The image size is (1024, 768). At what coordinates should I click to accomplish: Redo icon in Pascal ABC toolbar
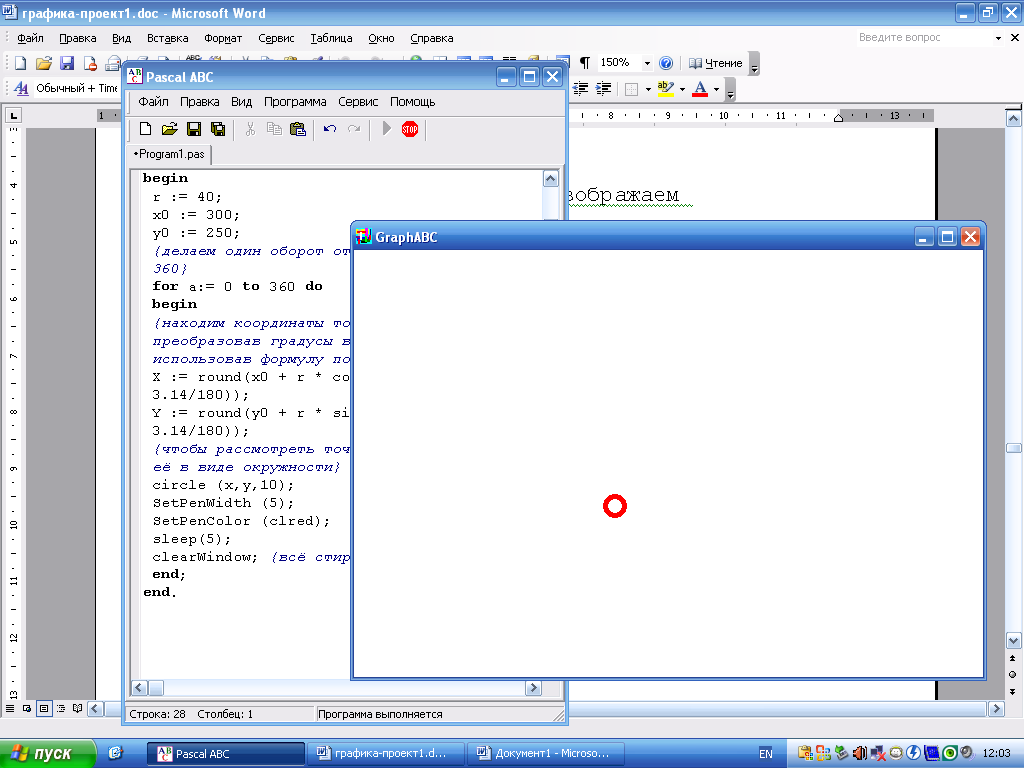tap(354, 129)
